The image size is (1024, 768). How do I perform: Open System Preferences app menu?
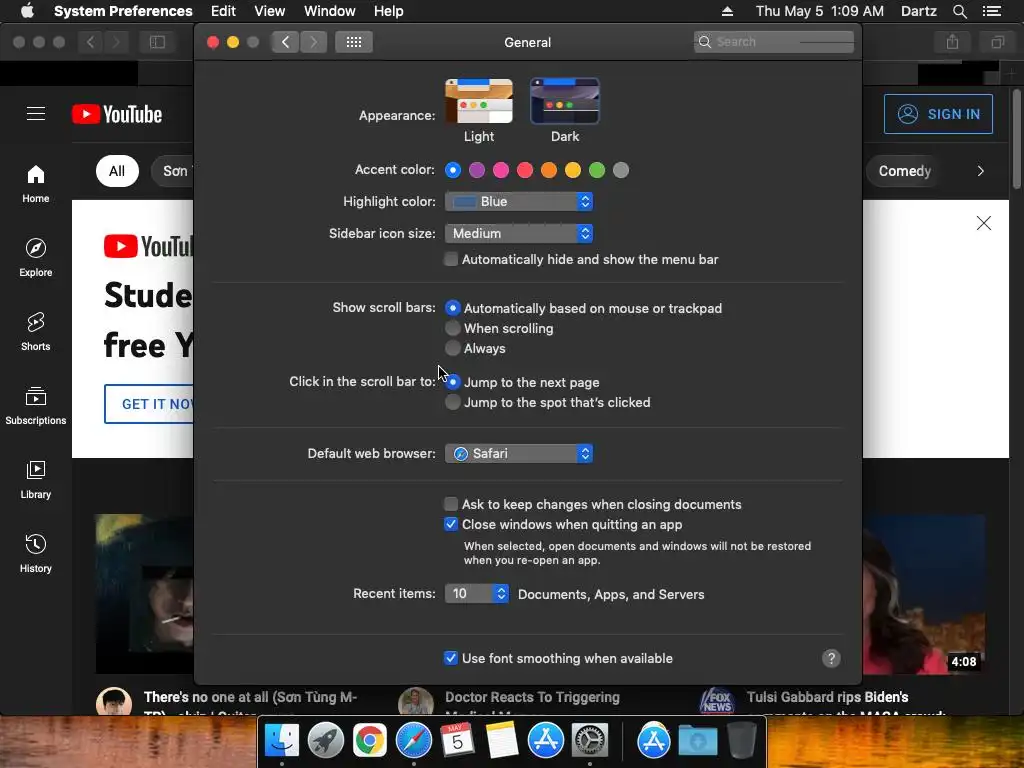[x=123, y=11]
